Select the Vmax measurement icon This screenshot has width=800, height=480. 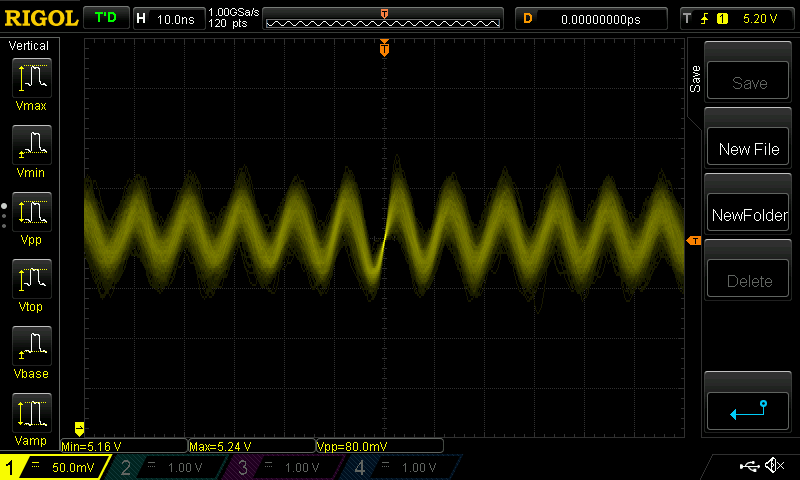[31, 79]
